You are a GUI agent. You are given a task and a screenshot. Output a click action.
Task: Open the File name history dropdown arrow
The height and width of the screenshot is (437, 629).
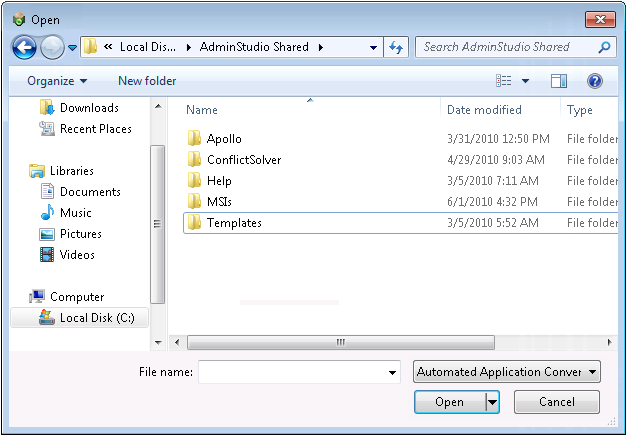tap(393, 373)
